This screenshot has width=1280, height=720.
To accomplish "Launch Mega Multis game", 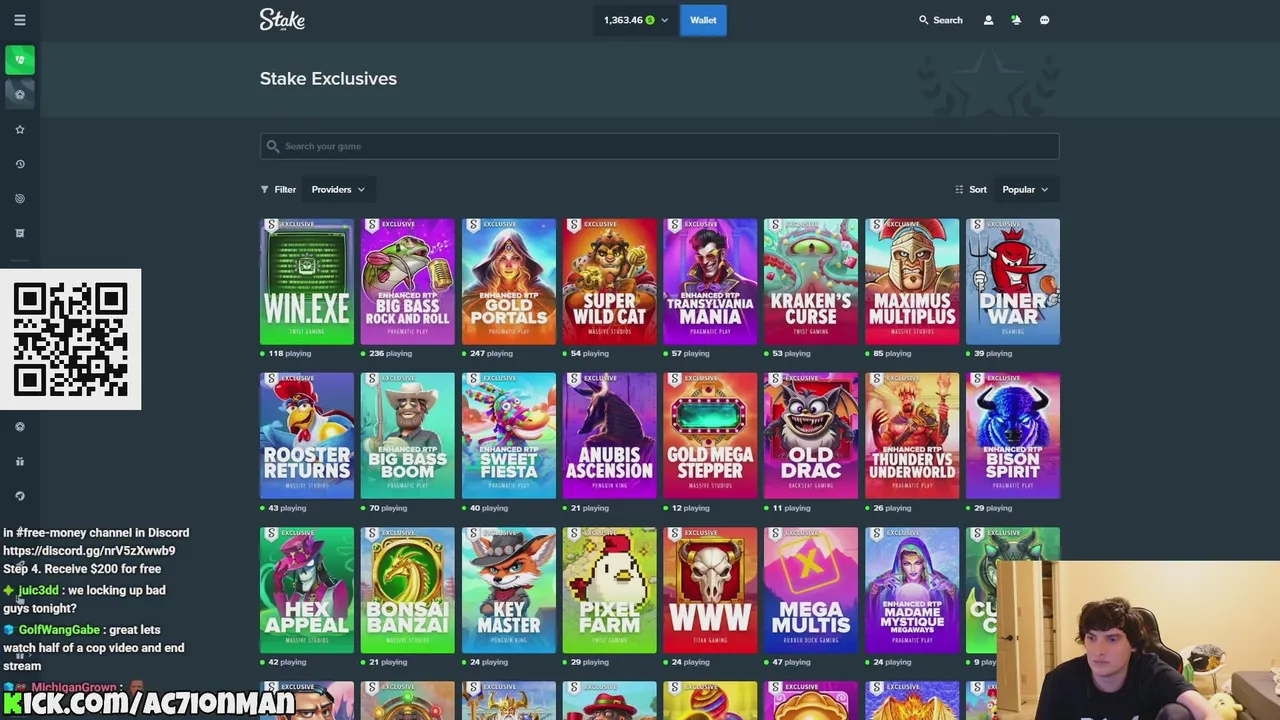I will (x=811, y=590).
